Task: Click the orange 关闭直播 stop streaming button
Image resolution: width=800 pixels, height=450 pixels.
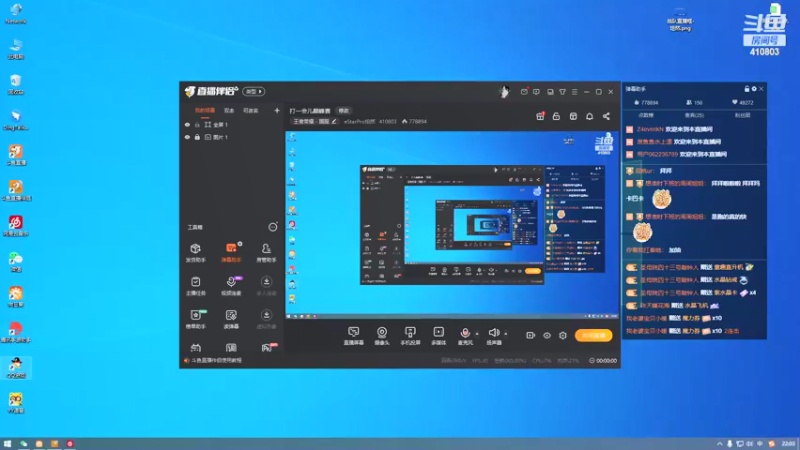Action: tap(593, 335)
